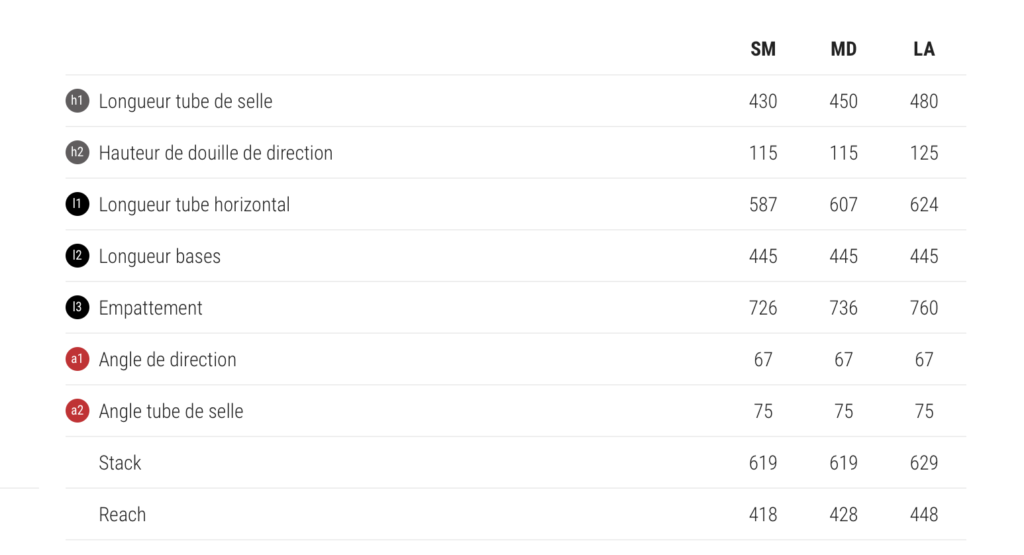This screenshot has height=555, width=1024.
Task: Select the SM size column header
Action: pyautogui.click(x=763, y=49)
